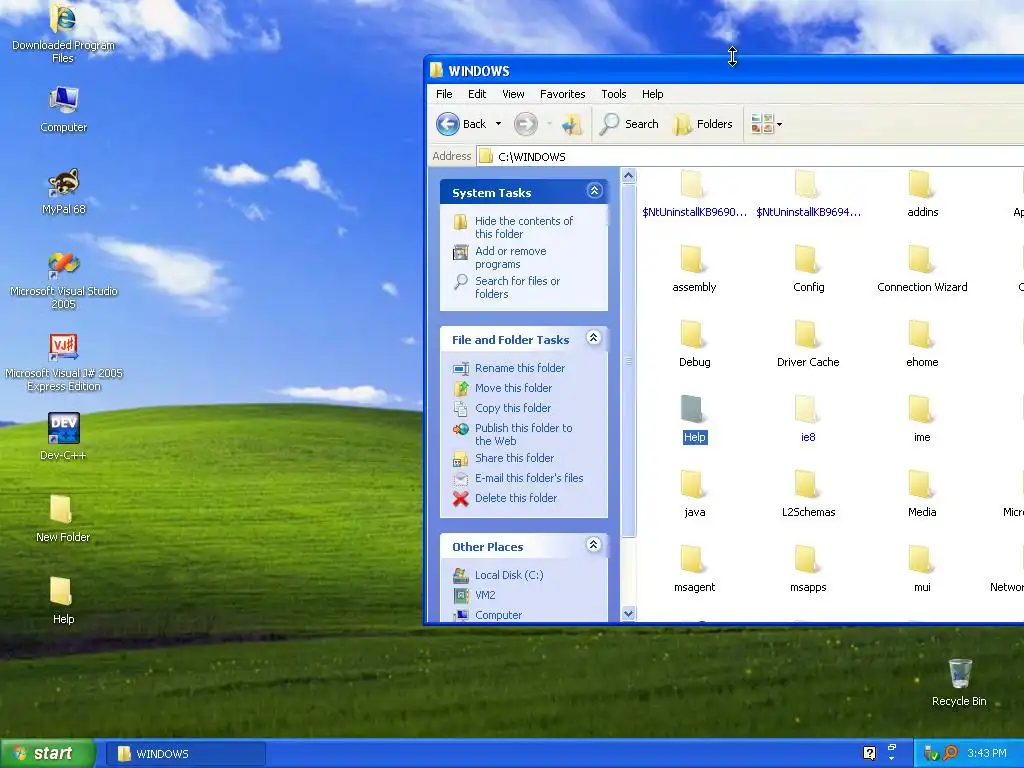Click the C:\WINDOWS address bar field
Viewport: 1024px width, 768px height.
(750, 157)
